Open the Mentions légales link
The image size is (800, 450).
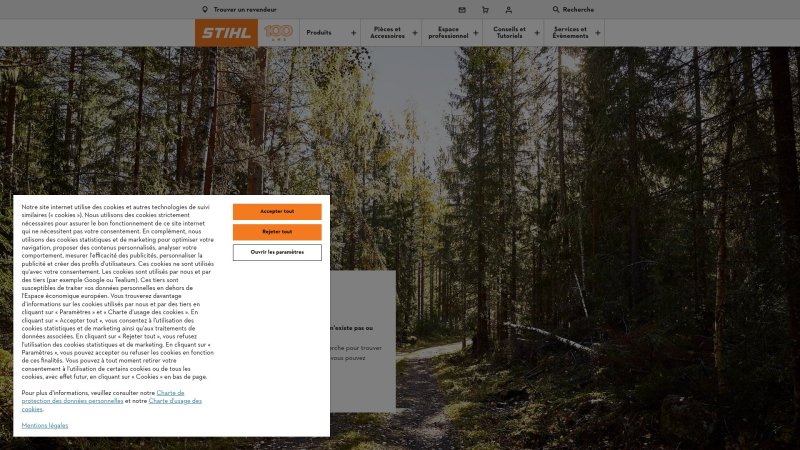45,426
